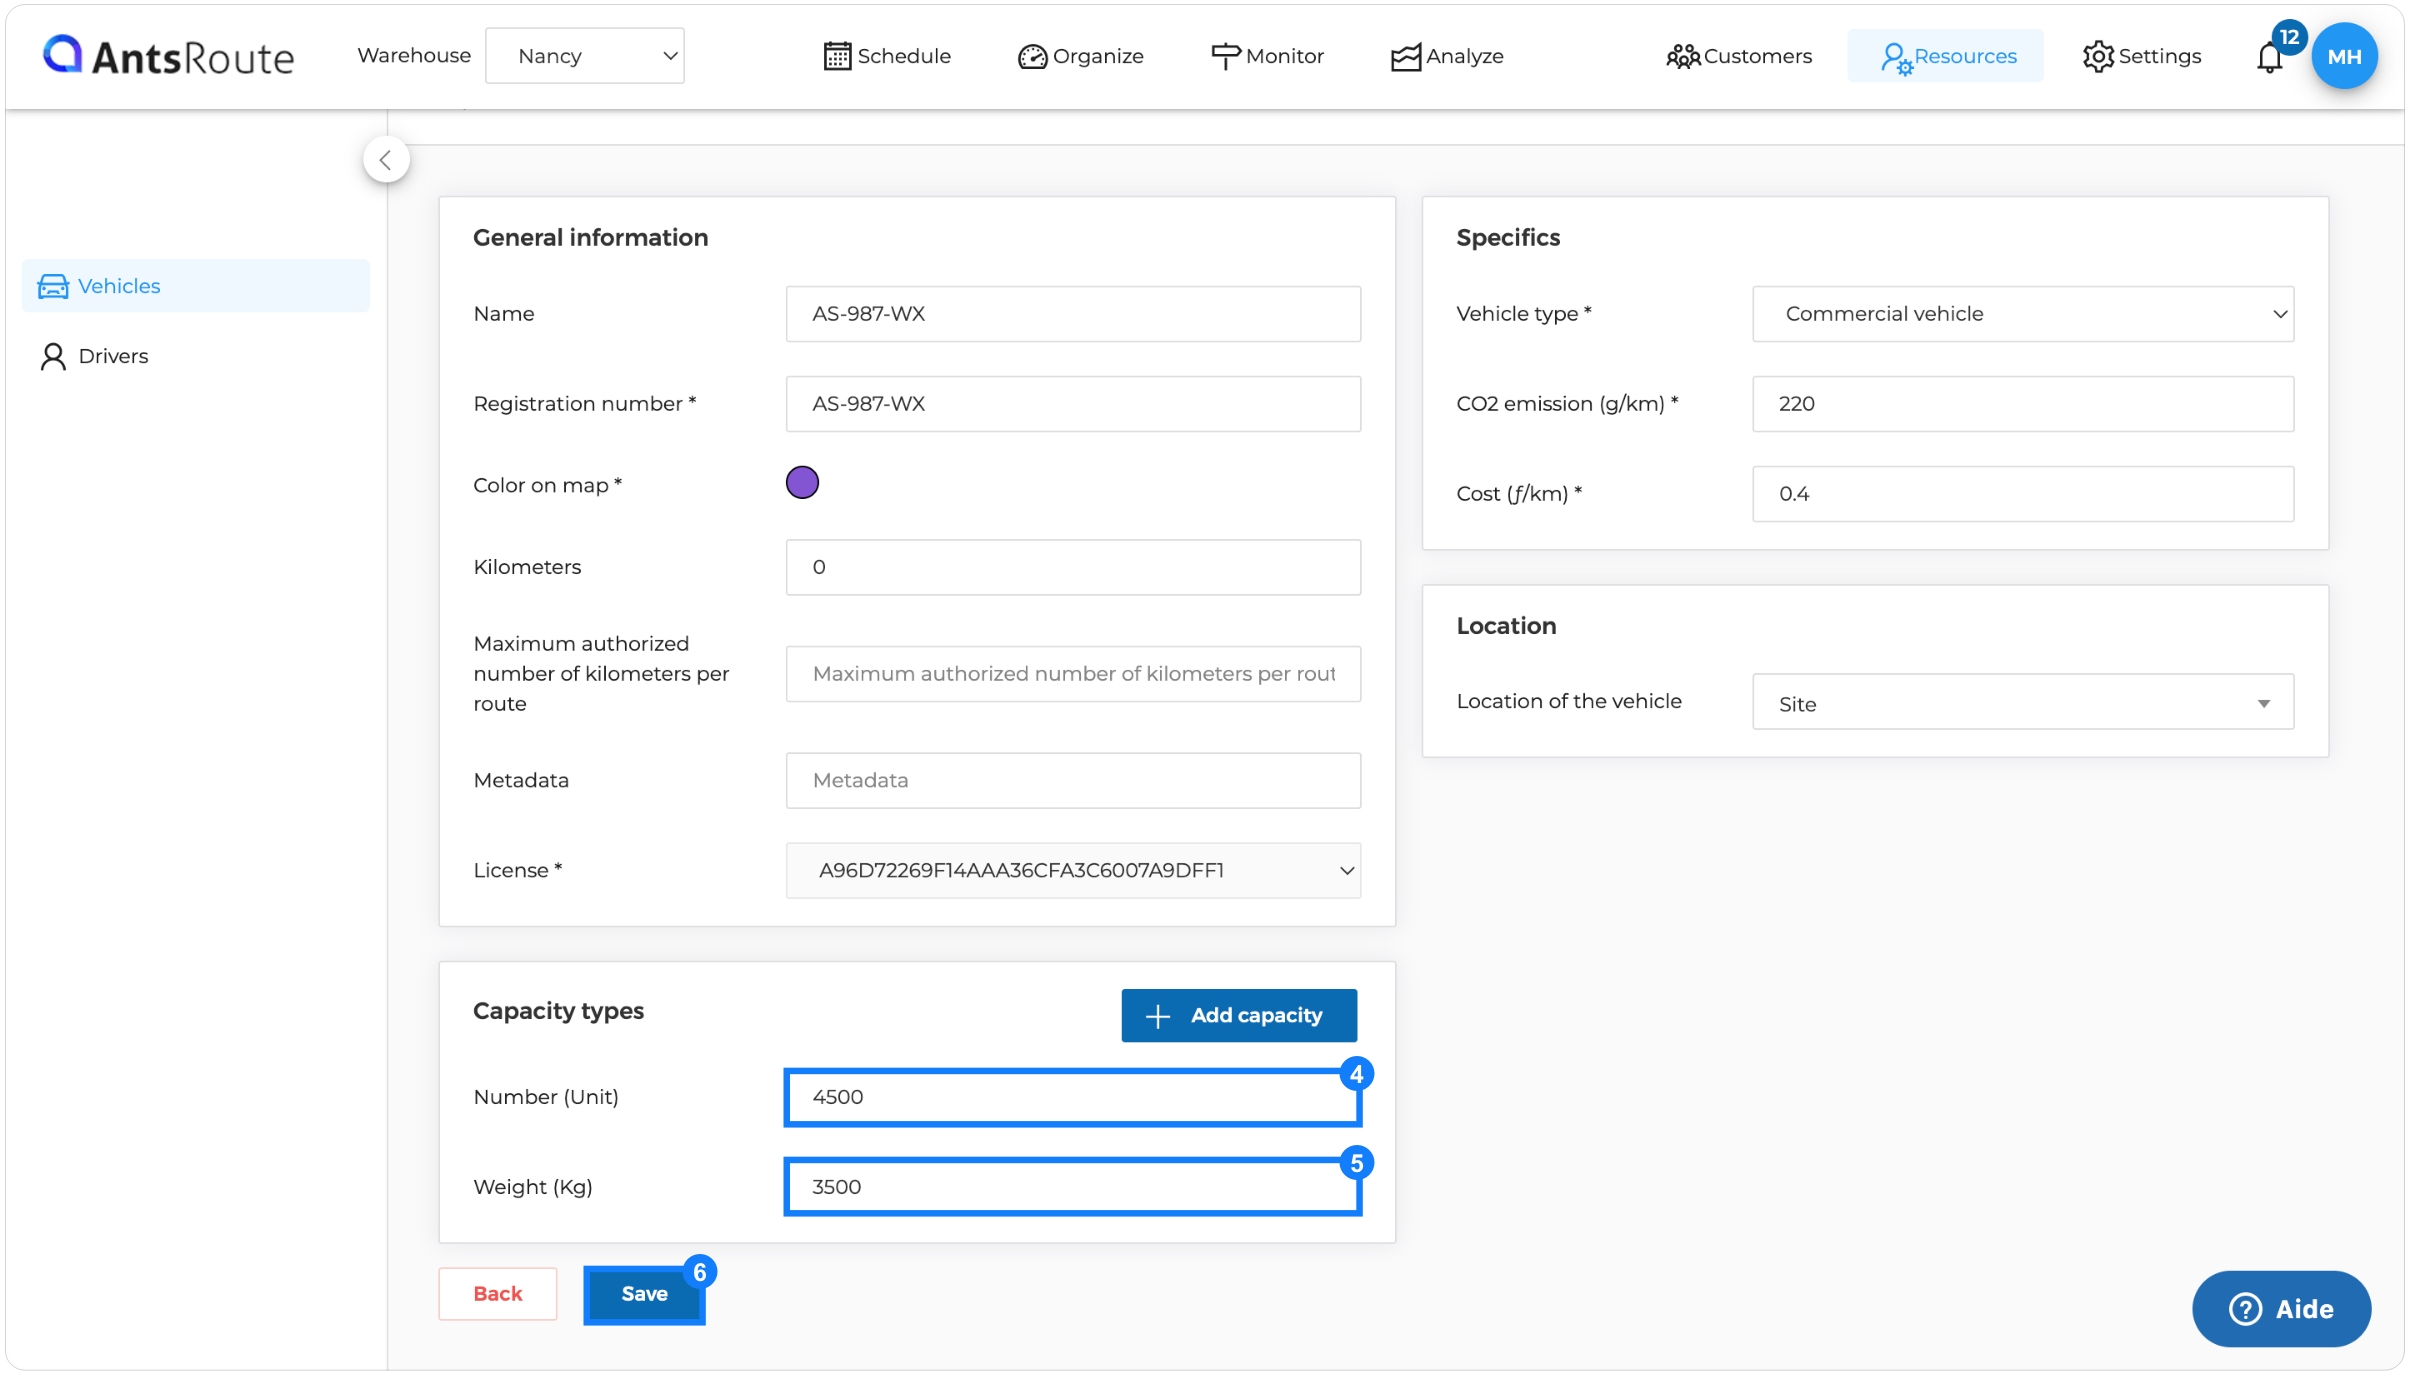
Task: Open the Settings menu
Action: pyautogui.click(x=2142, y=57)
